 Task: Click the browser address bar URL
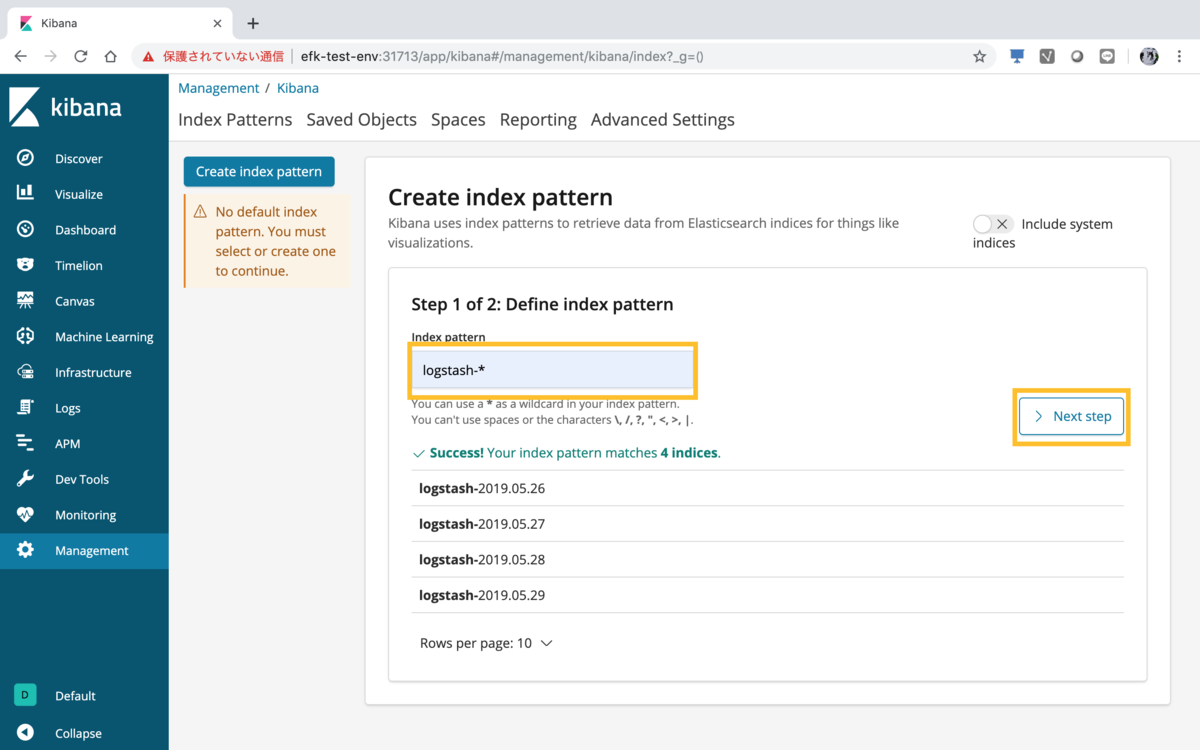(x=502, y=57)
